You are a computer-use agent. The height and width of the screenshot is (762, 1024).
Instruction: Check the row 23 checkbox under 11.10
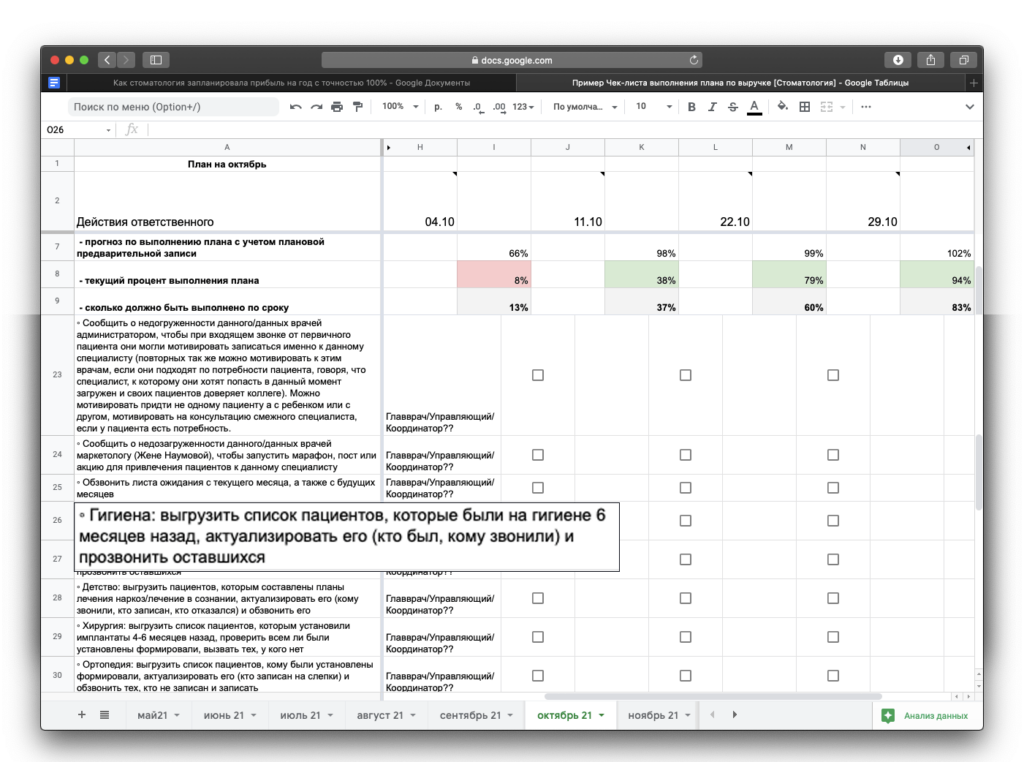point(538,375)
